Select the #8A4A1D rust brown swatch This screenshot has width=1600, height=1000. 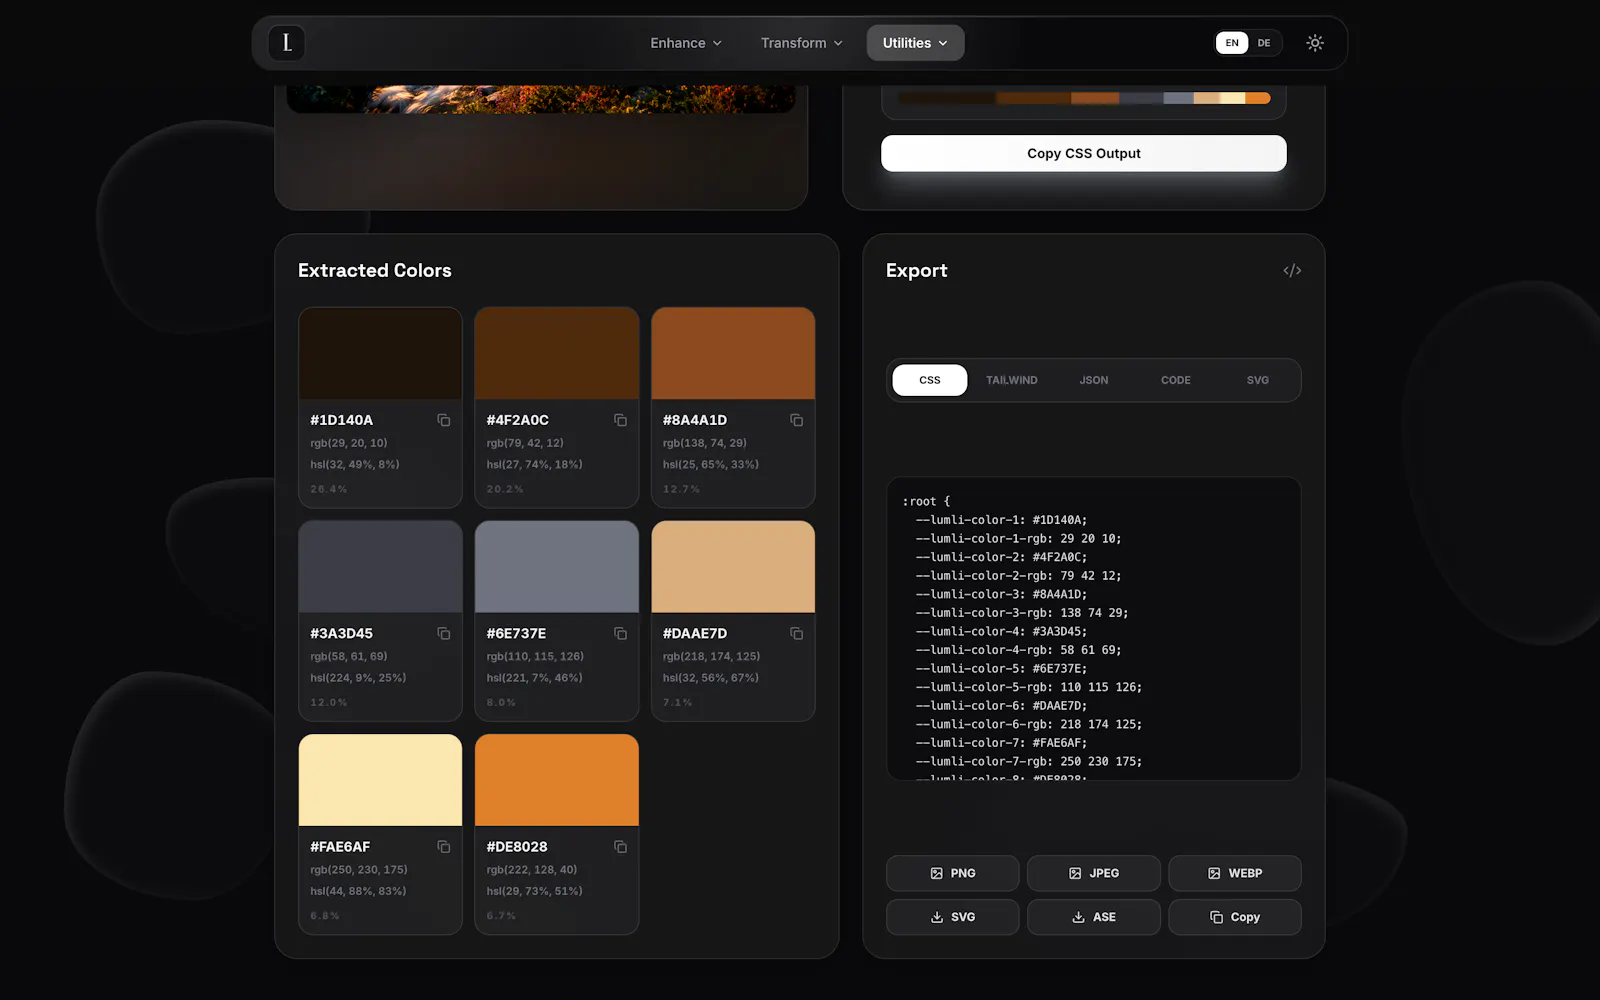[733, 354]
